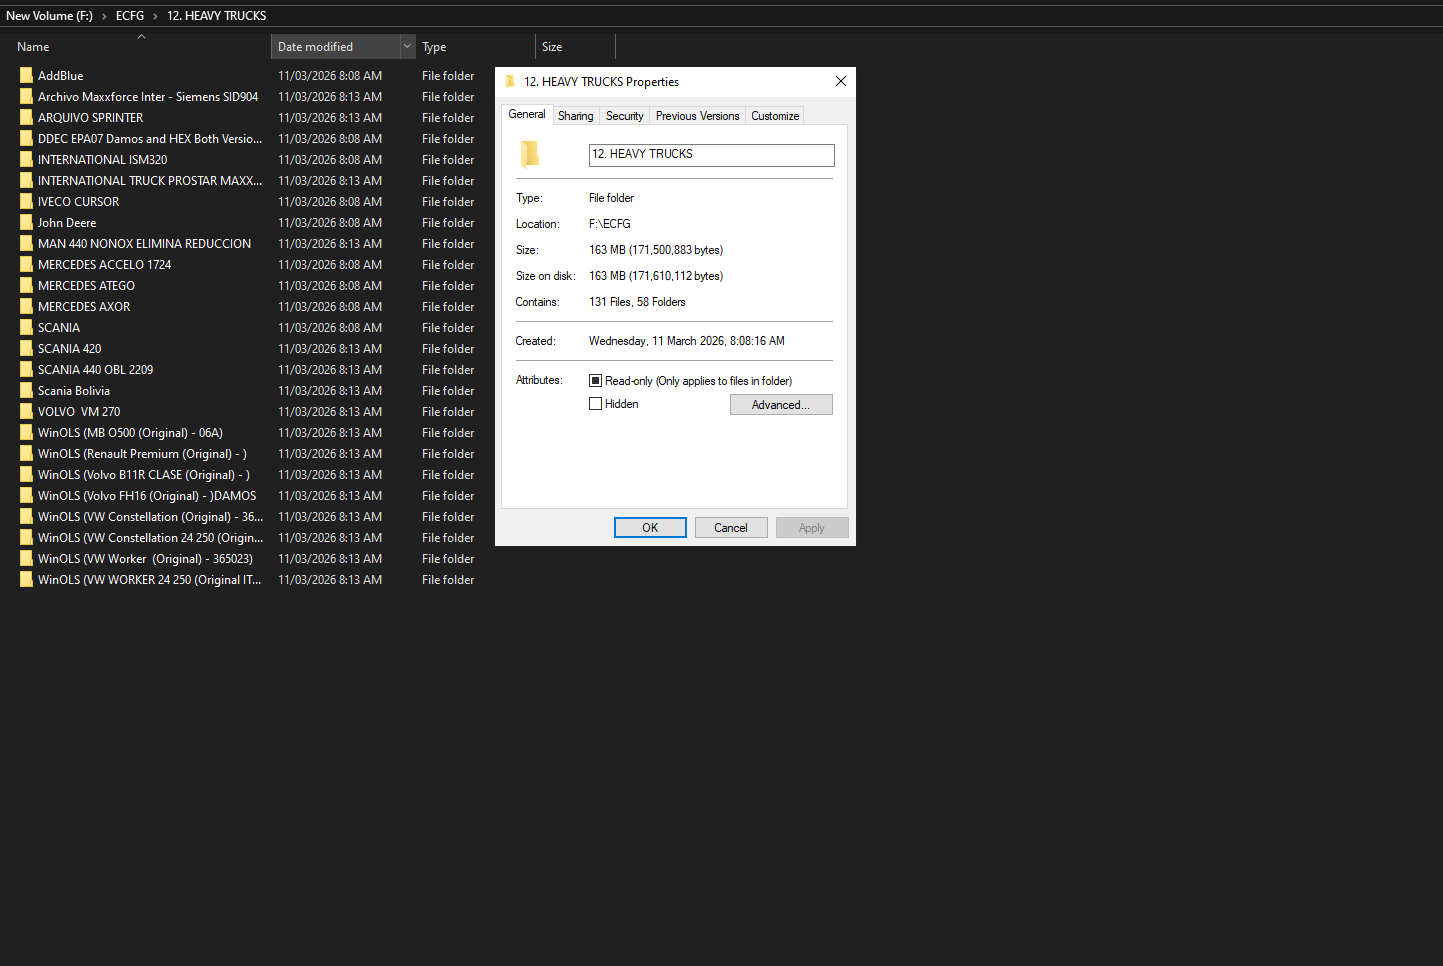Apply the property changes
1443x966 pixels.
coord(812,527)
